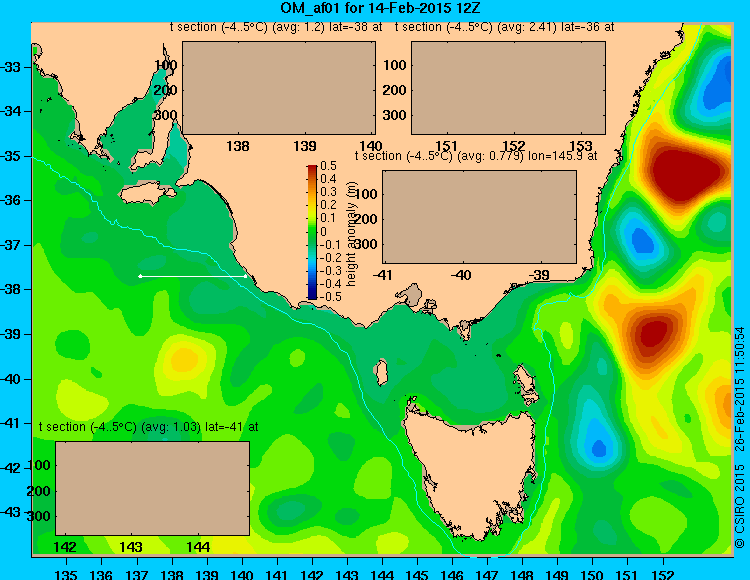This screenshot has height=580, width=750.
Task: Click the 300 depth label in the lat=-41 section
Action: tap(39, 516)
